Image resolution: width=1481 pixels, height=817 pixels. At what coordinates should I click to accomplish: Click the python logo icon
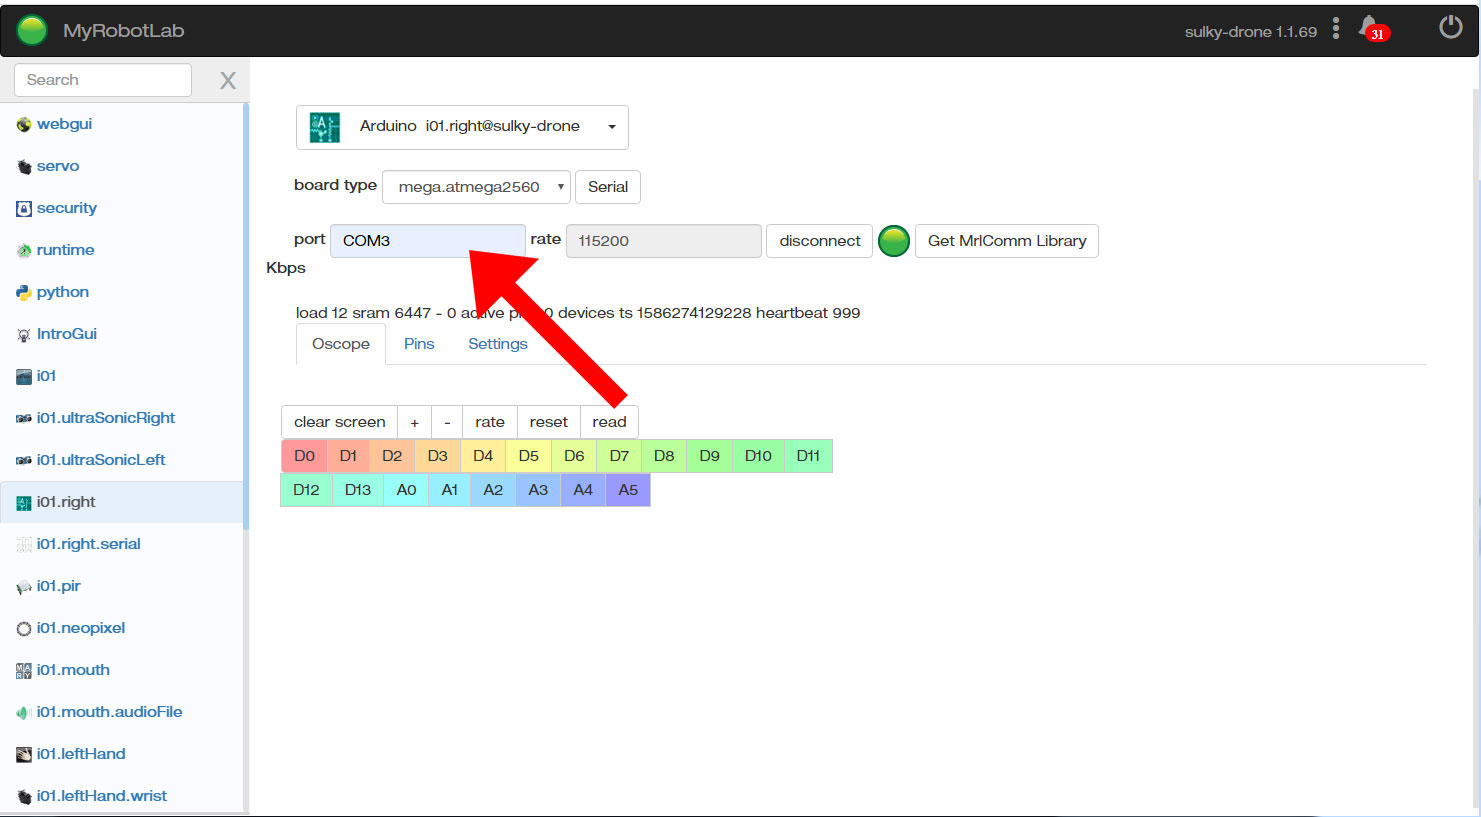(24, 293)
